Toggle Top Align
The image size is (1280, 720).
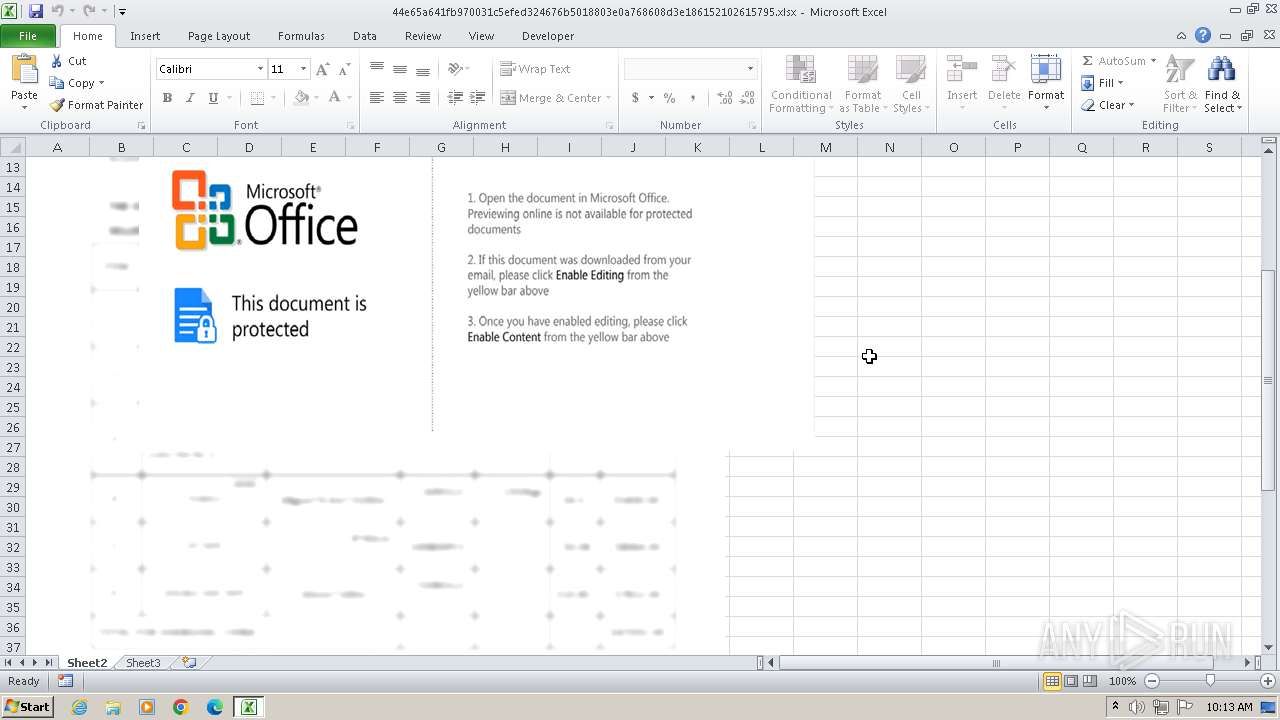click(x=377, y=69)
